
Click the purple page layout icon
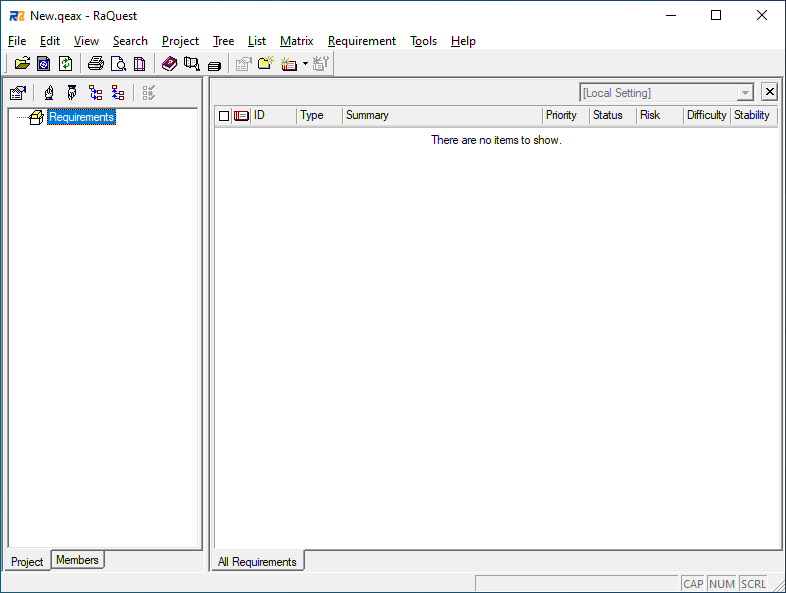[x=139, y=64]
